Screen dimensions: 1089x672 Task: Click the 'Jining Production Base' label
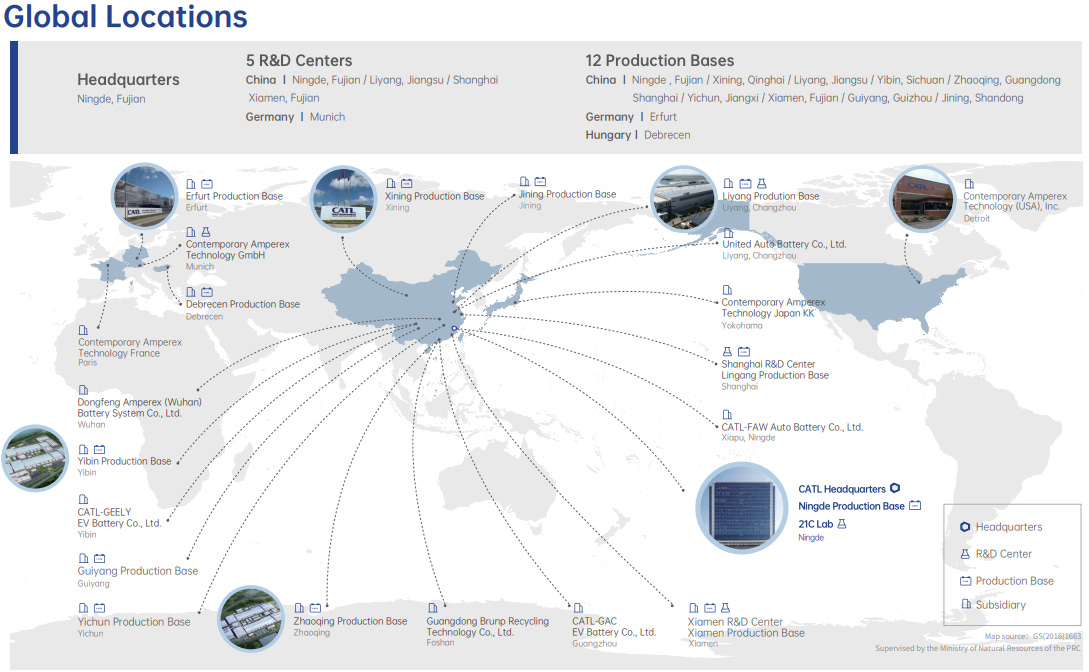[567, 194]
